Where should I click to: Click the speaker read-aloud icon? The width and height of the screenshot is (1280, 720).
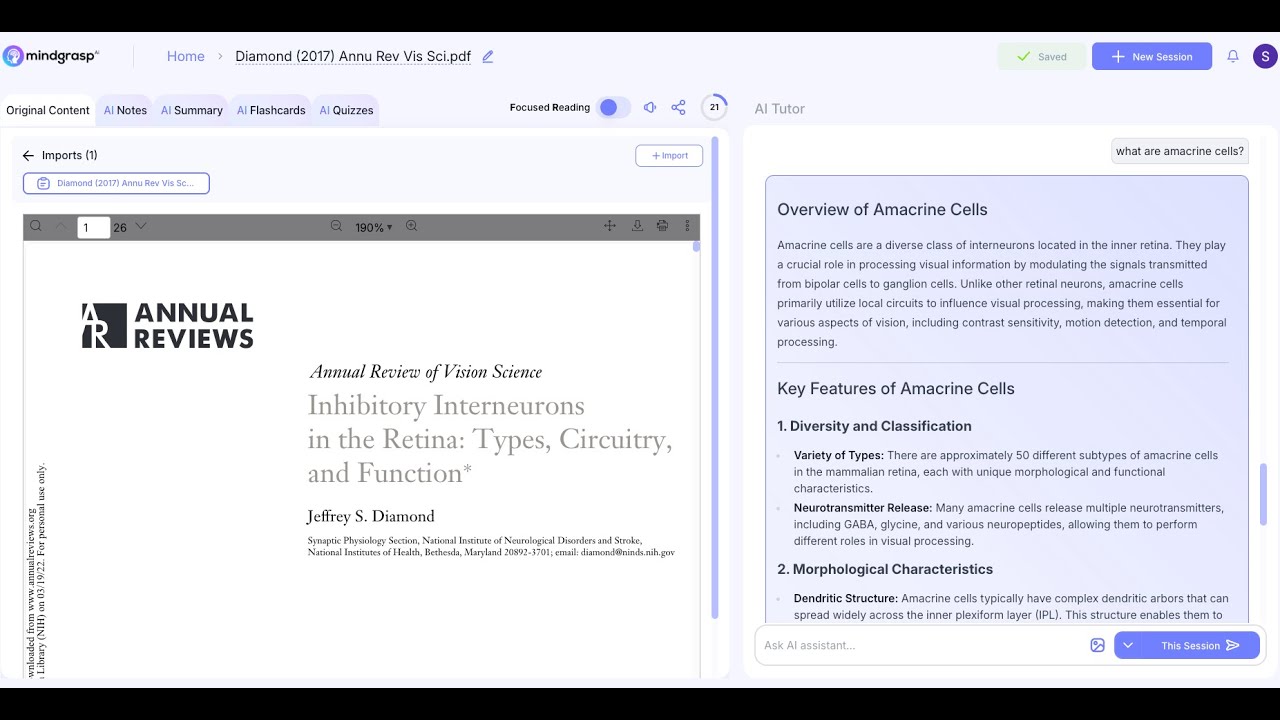pyautogui.click(x=650, y=108)
